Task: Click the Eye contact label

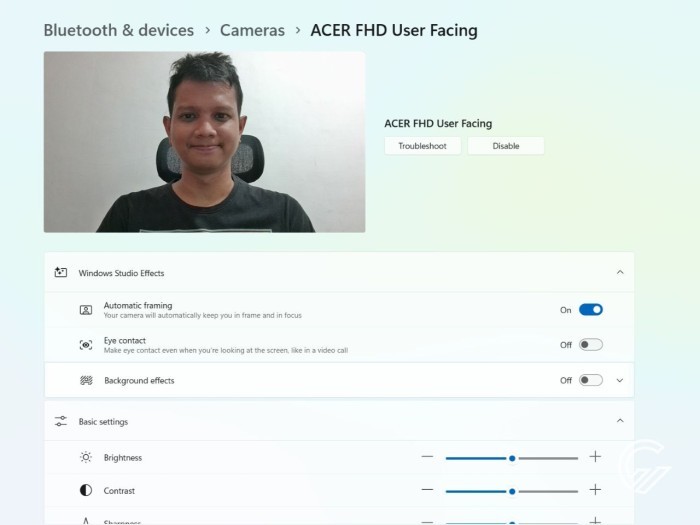Action: pyautogui.click(x=125, y=340)
